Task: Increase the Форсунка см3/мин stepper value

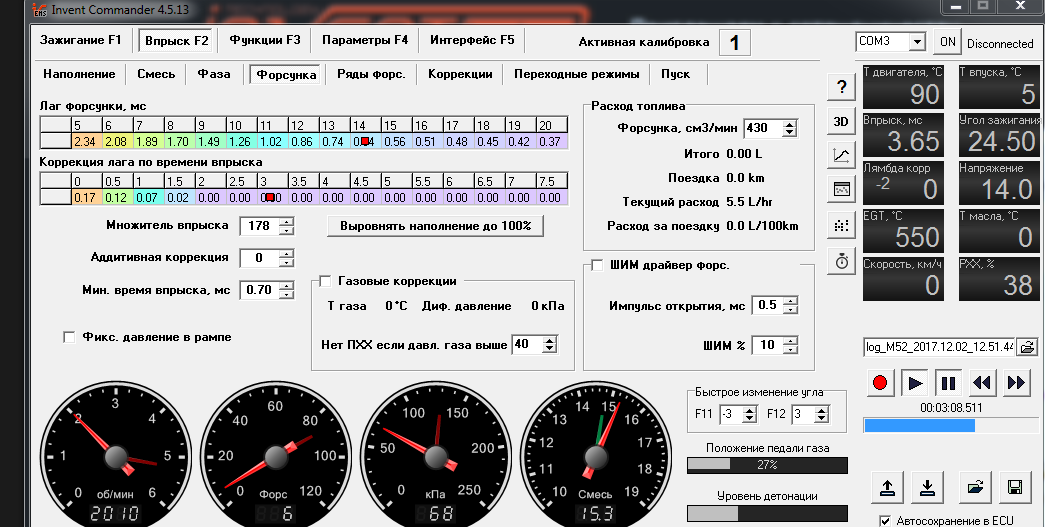Action: point(790,124)
